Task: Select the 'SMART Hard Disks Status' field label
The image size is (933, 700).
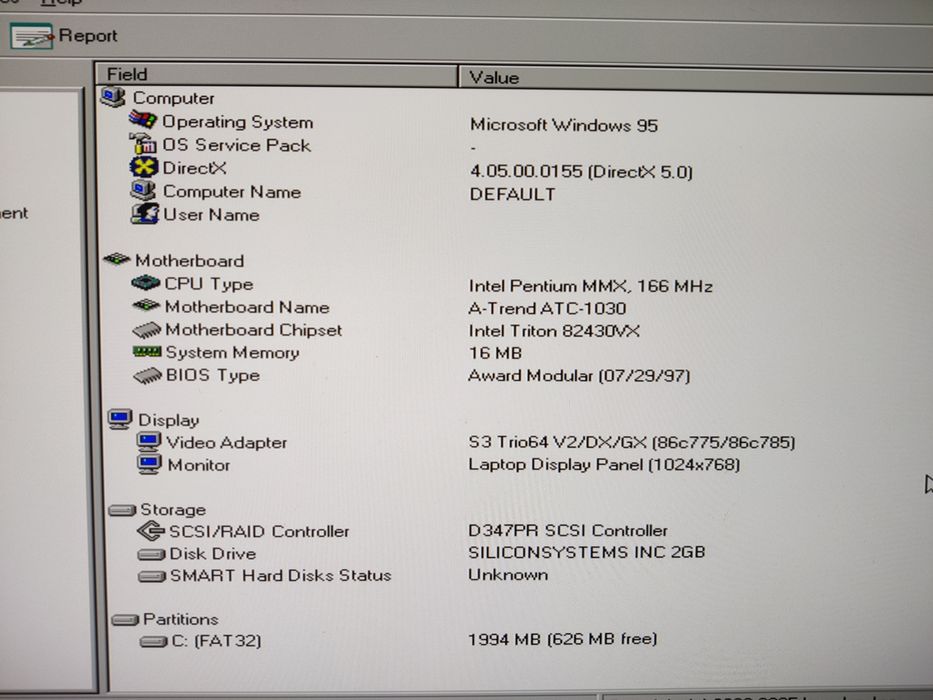Action: pyautogui.click(x=280, y=576)
